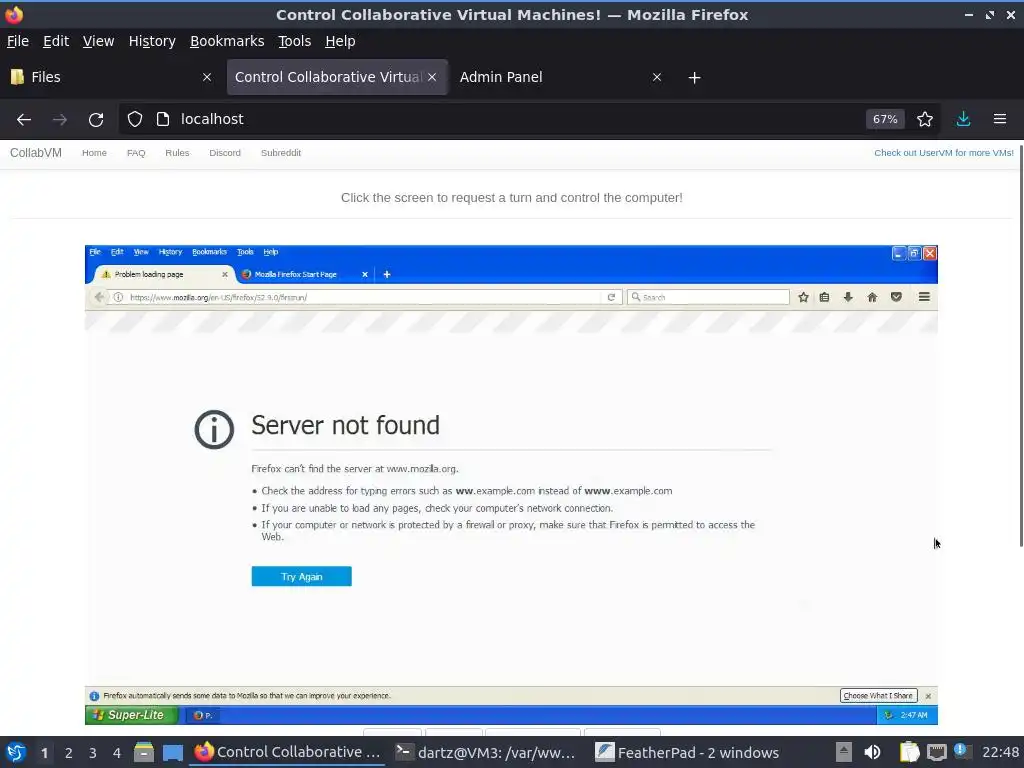
Task: Switch to FeatherPad - 2 windows taskbar entry
Action: click(x=688, y=752)
